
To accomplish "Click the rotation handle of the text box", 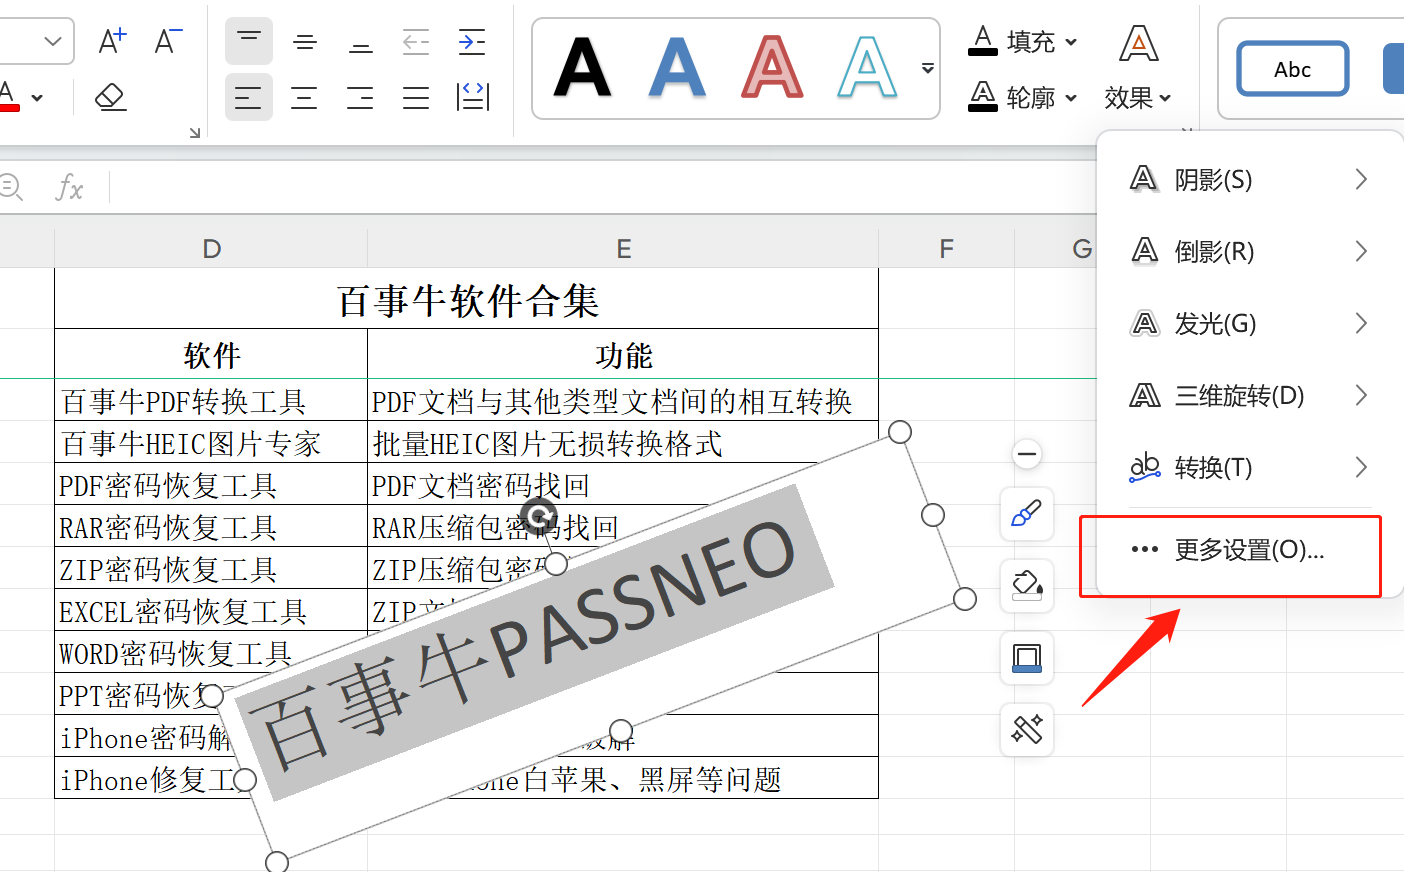I will pyautogui.click(x=540, y=517).
